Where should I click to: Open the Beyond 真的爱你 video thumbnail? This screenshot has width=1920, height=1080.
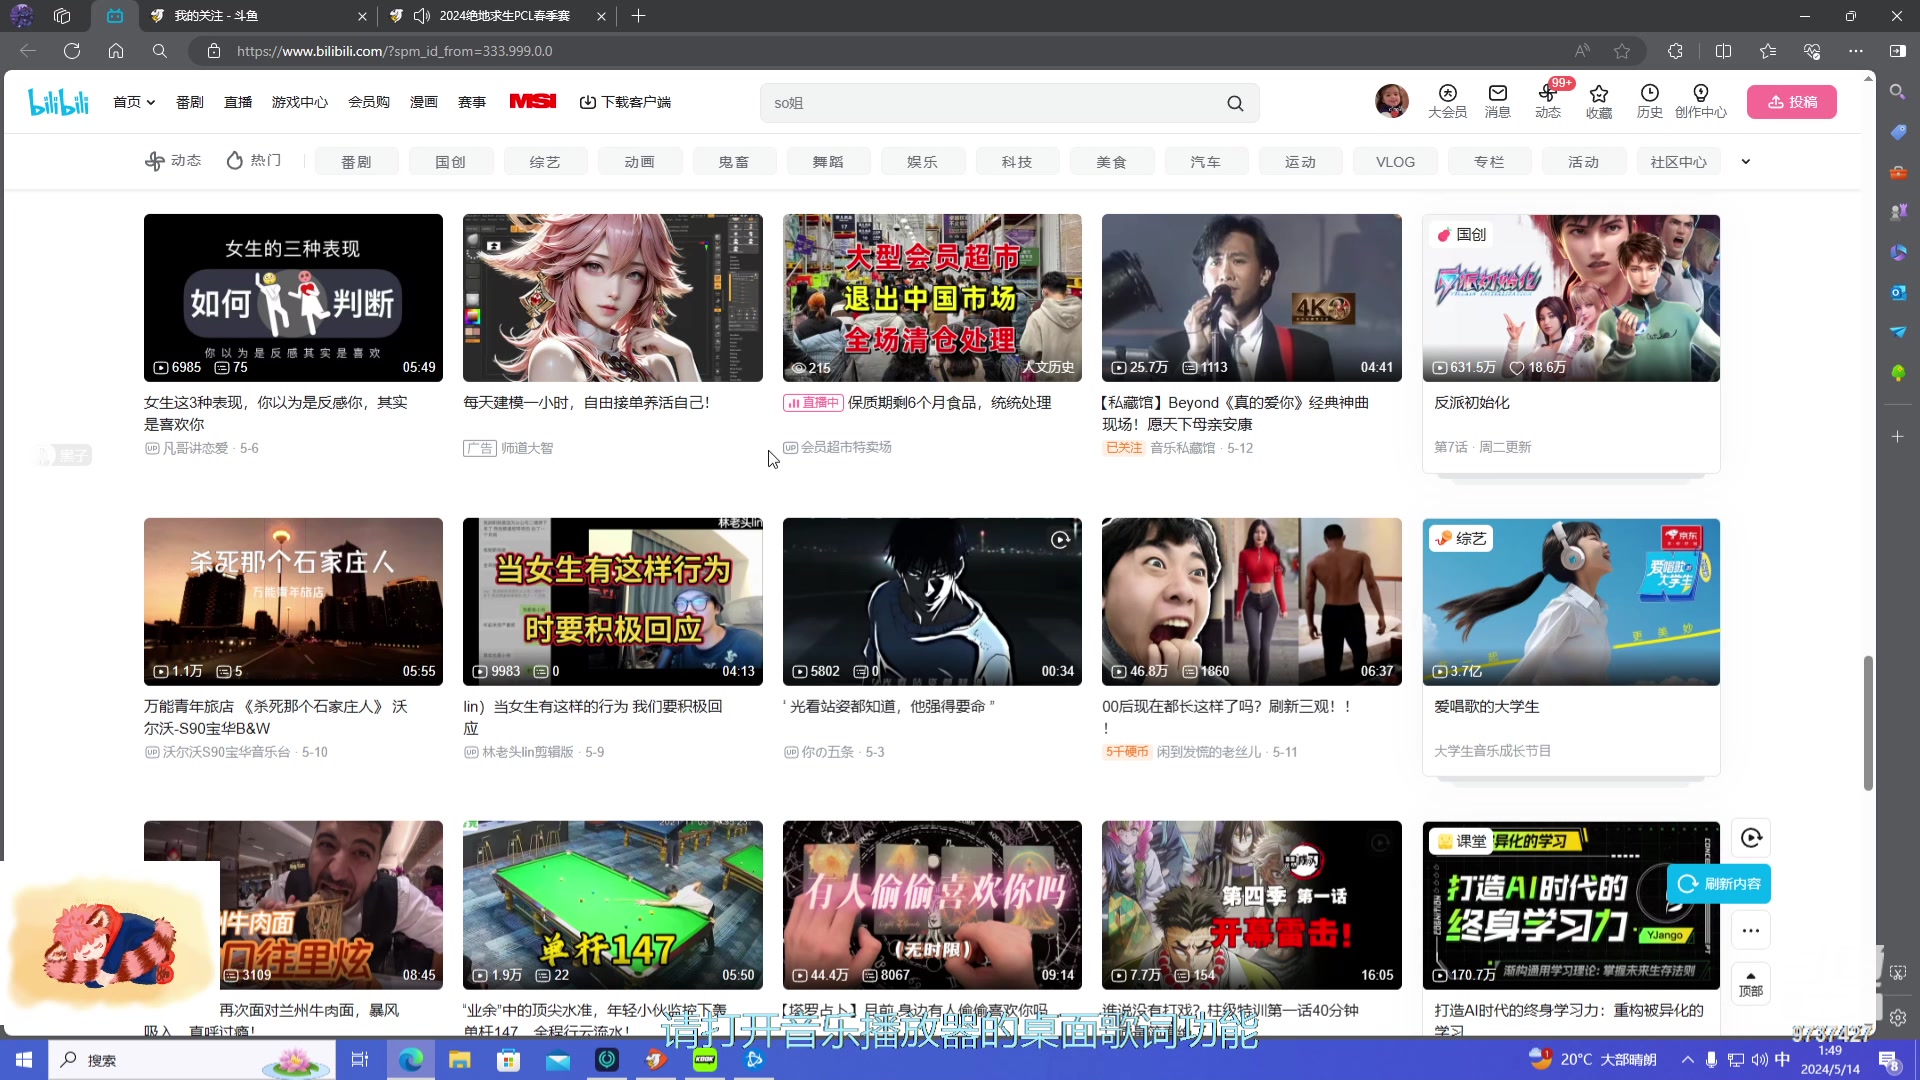(1252, 298)
